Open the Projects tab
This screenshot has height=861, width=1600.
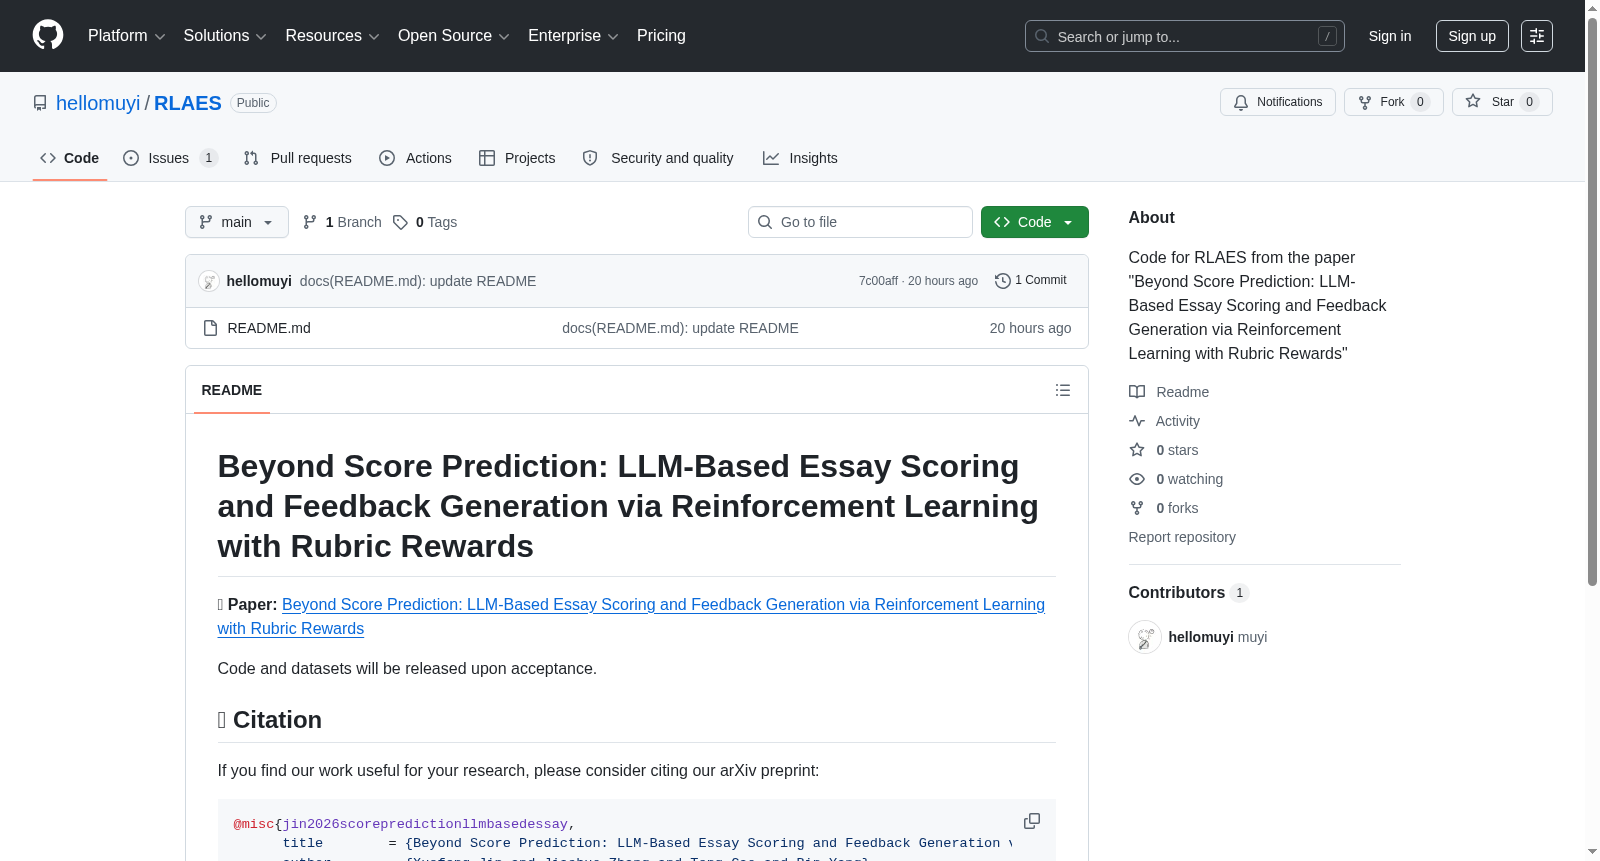(517, 158)
